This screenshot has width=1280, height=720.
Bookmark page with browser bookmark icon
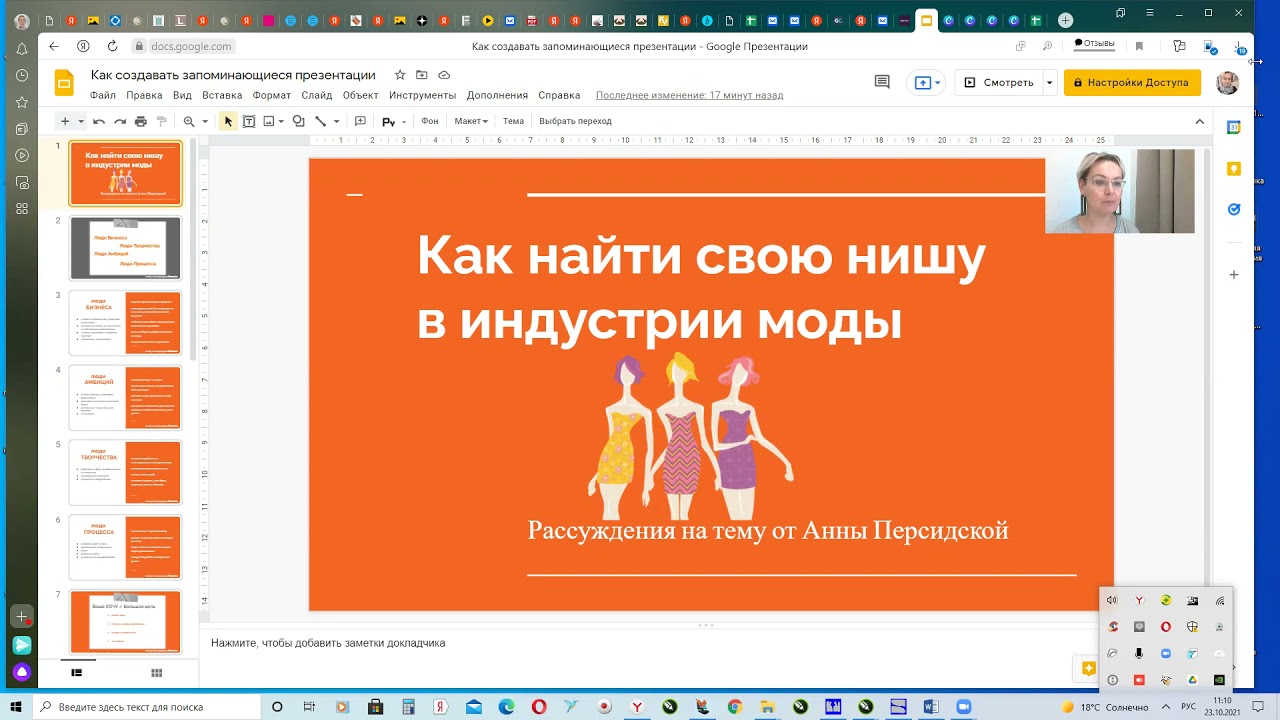[1139, 46]
